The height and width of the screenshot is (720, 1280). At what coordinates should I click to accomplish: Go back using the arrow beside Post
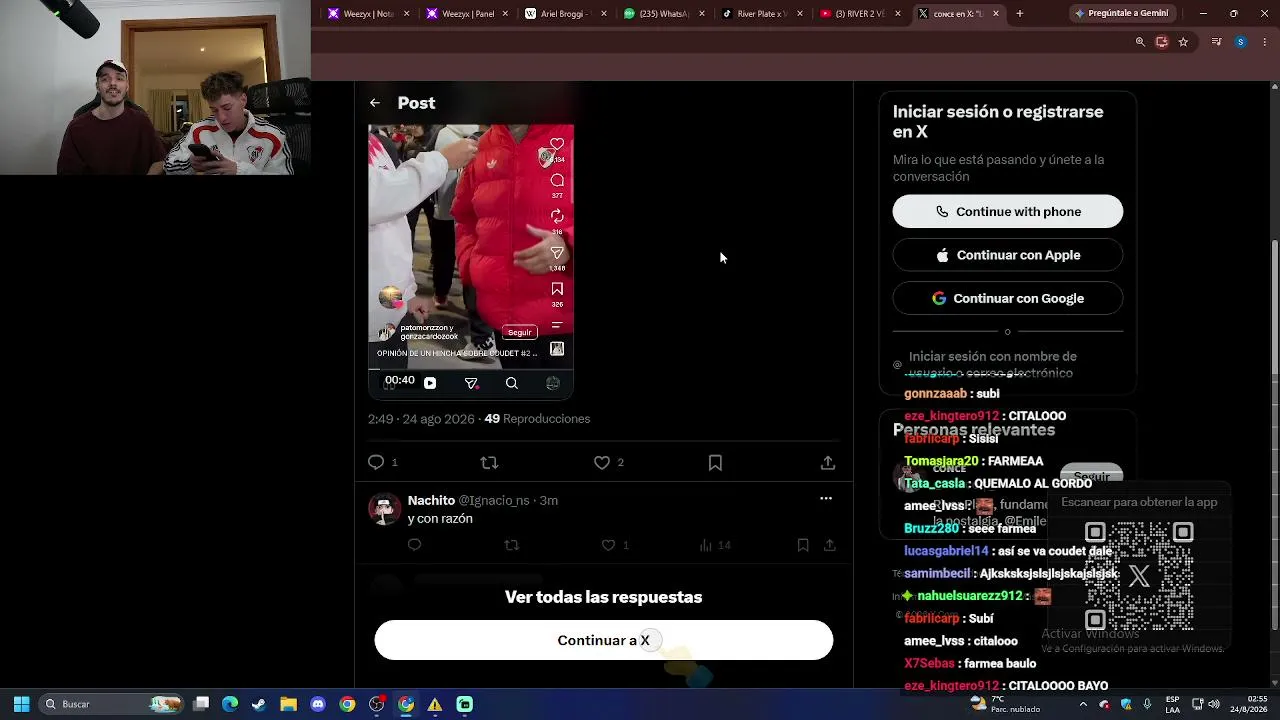click(x=374, y=103)
